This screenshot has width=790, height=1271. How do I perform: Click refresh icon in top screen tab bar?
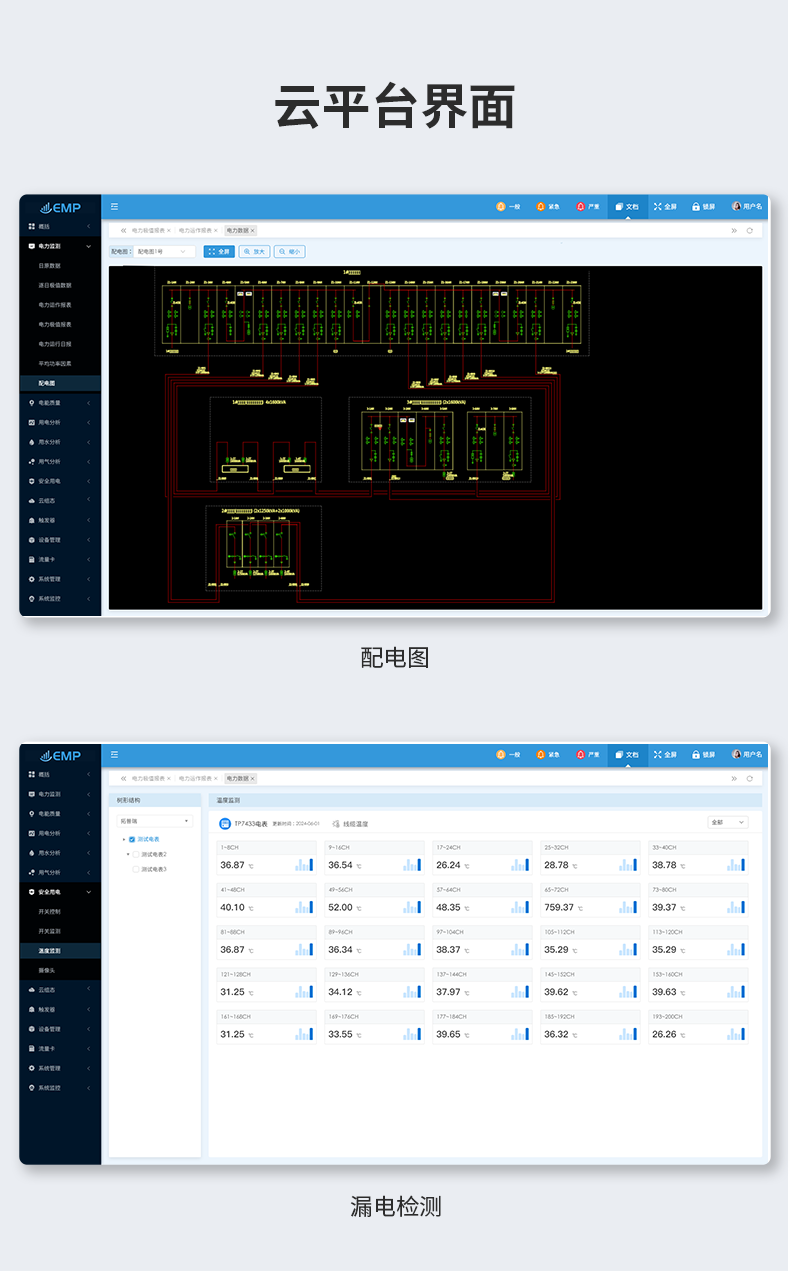click(x=750, y=230)
